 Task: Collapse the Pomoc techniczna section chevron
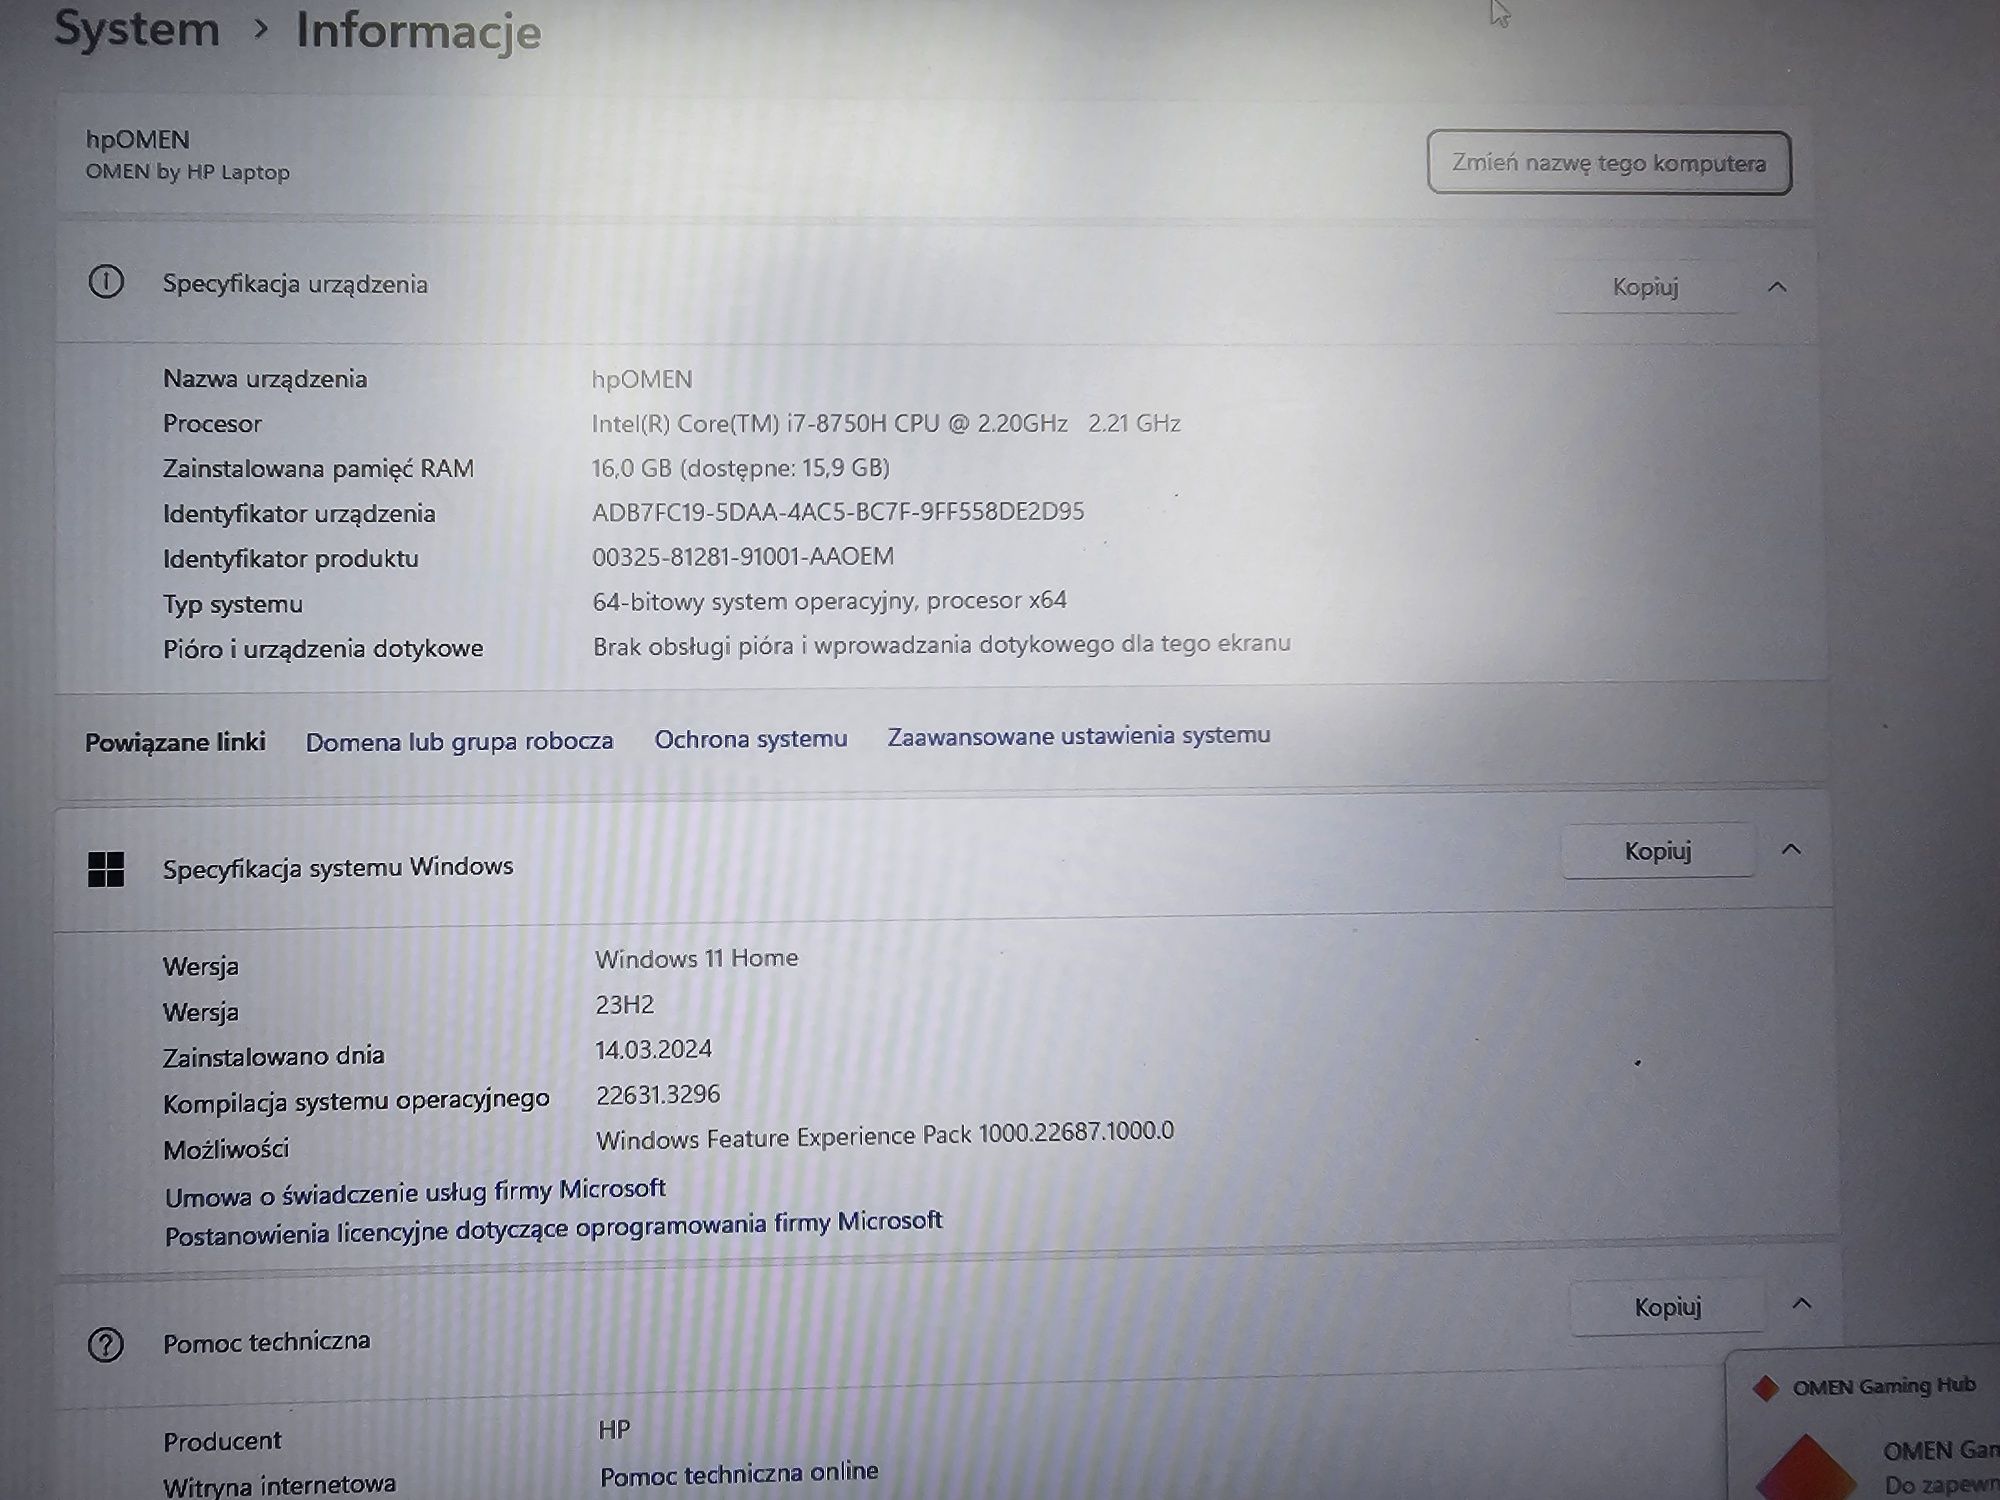tap(1802, 1304)
